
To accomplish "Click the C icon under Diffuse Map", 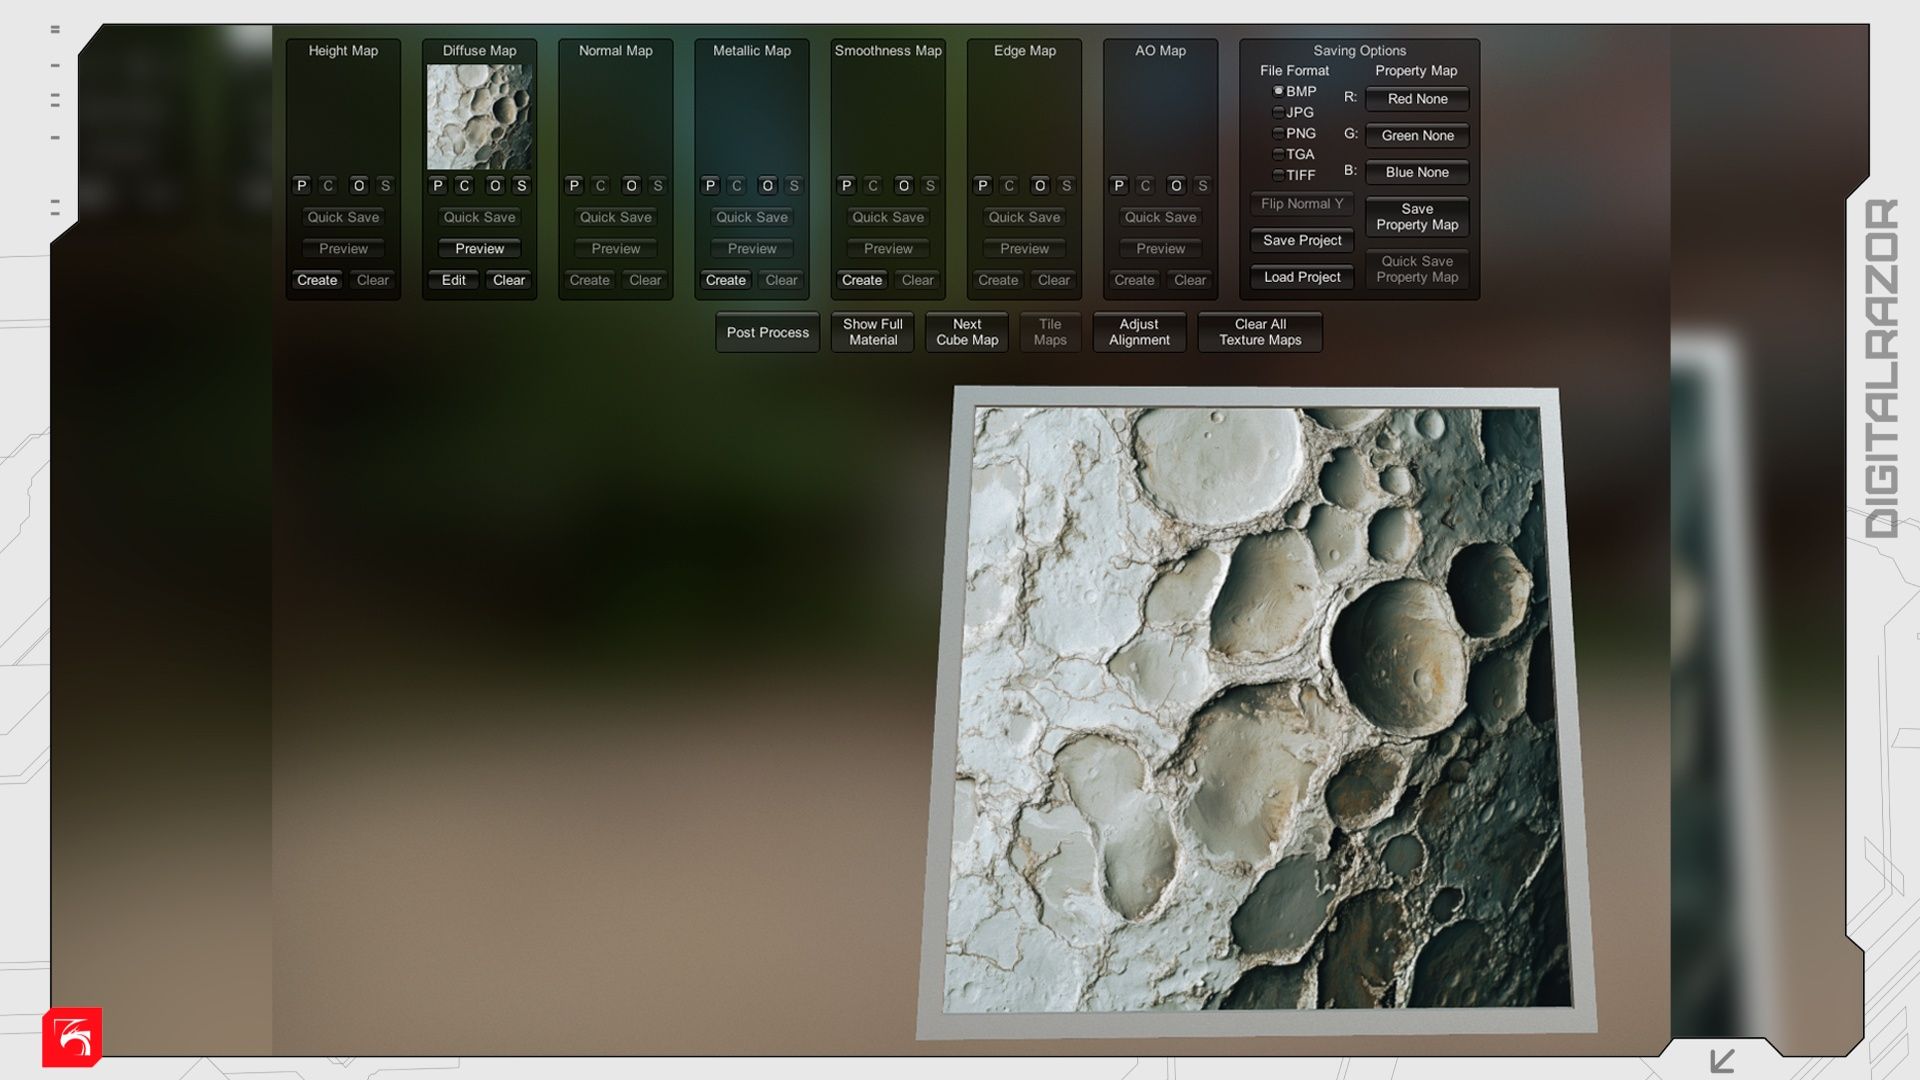I will tap(464, 186).
